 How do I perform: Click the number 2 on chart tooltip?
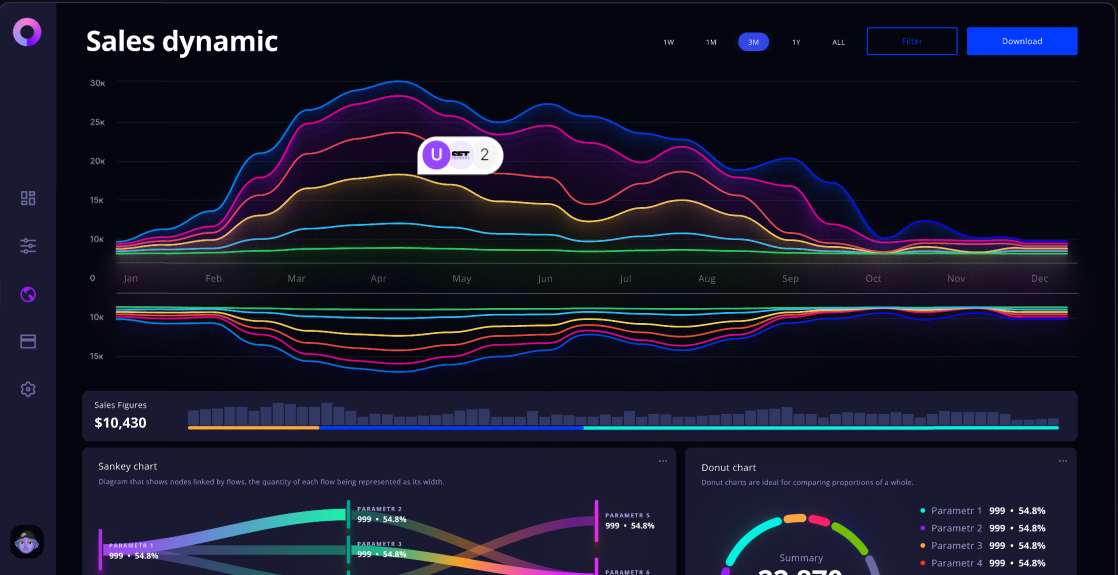pyautogui.click(x=485, y=155)
